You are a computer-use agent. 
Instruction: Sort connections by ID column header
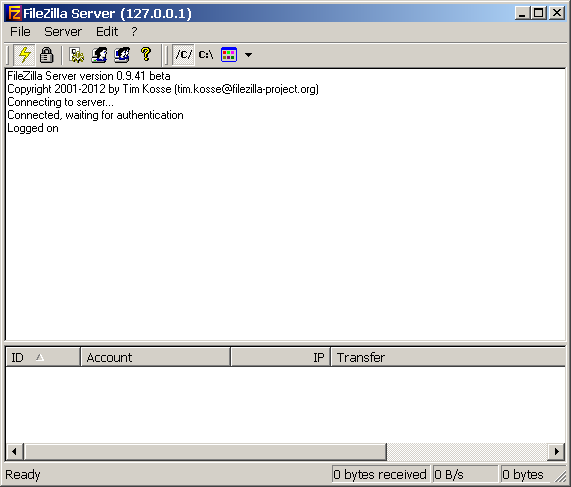[x=43, y=357]
